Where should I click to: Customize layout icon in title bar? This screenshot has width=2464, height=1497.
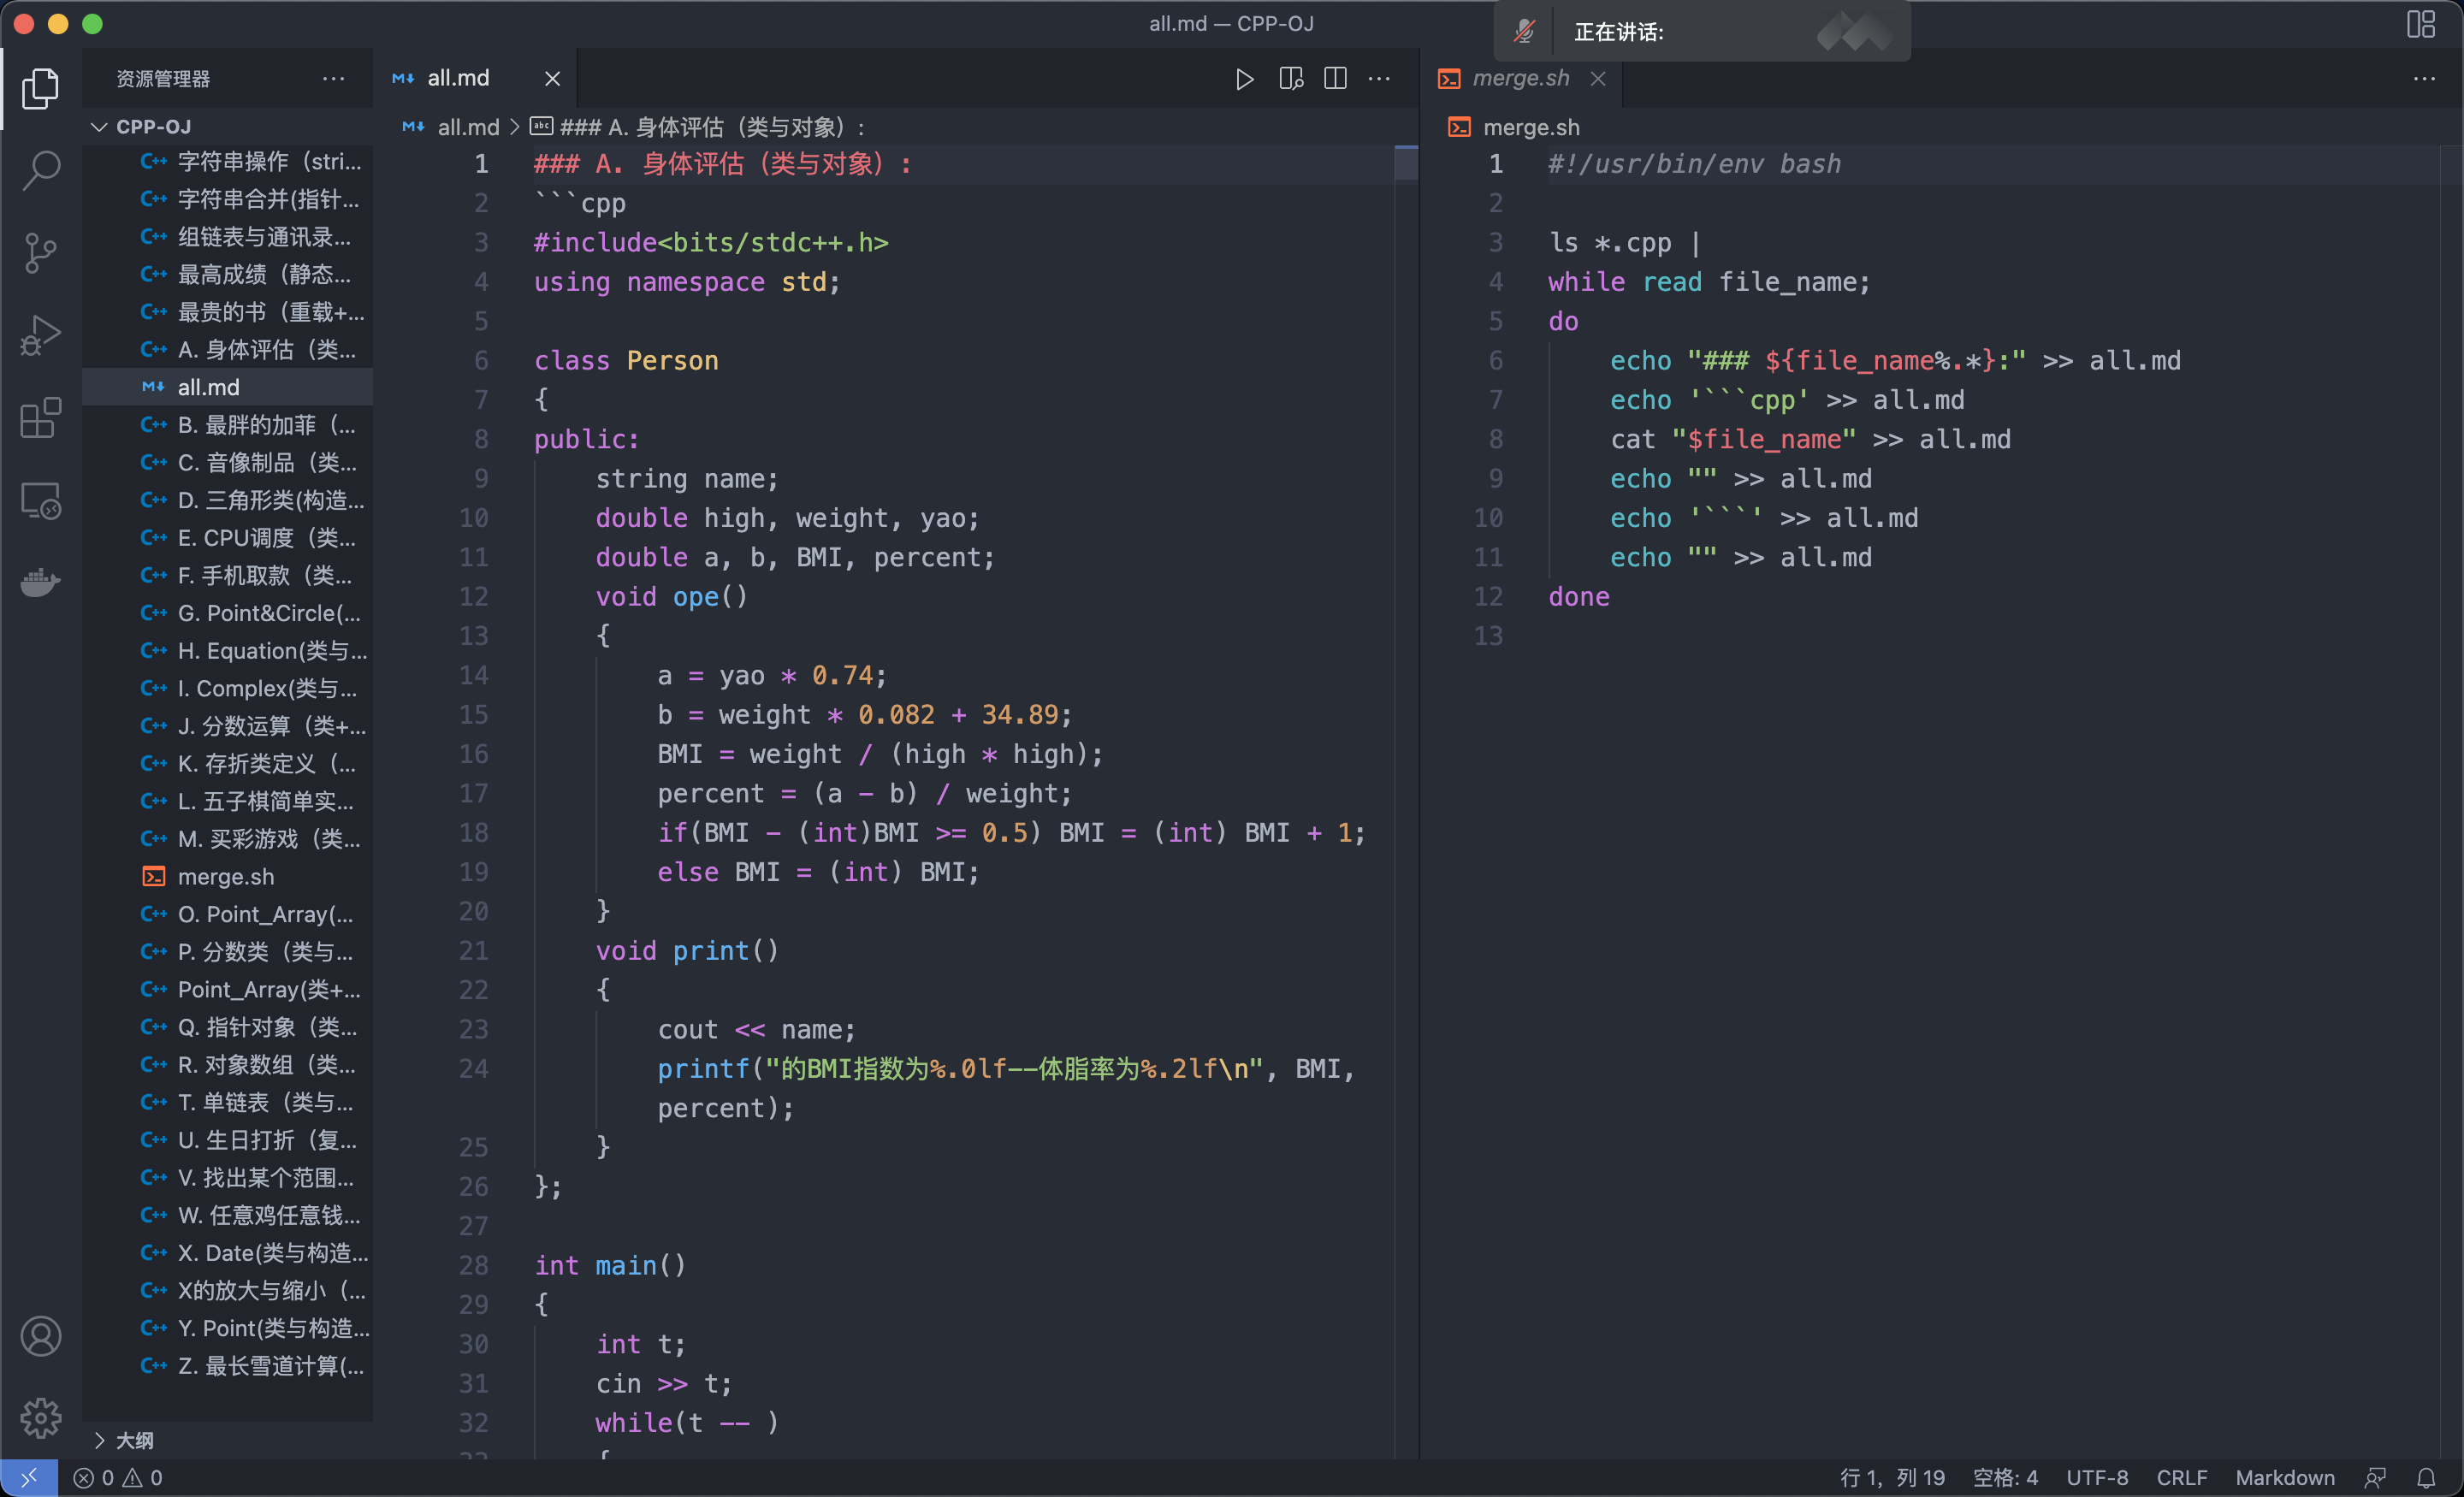point(2421,24)
